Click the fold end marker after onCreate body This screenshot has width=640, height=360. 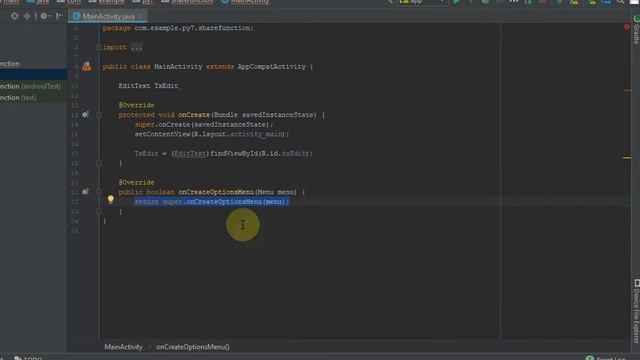[99, 163]
